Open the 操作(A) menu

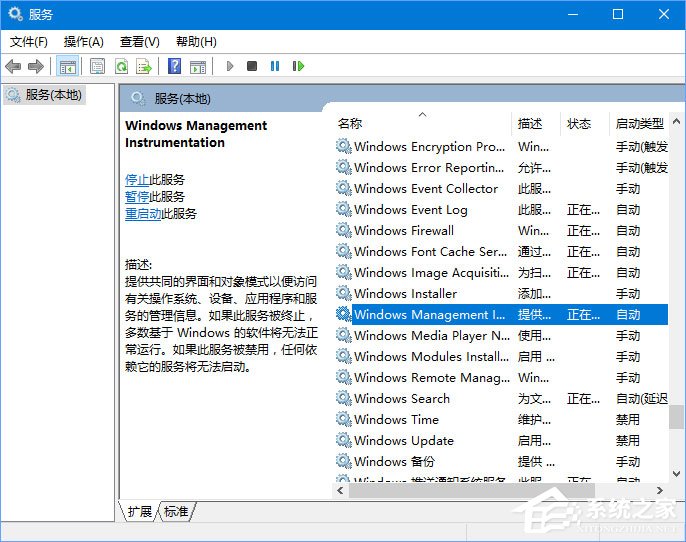coord(83,41)
